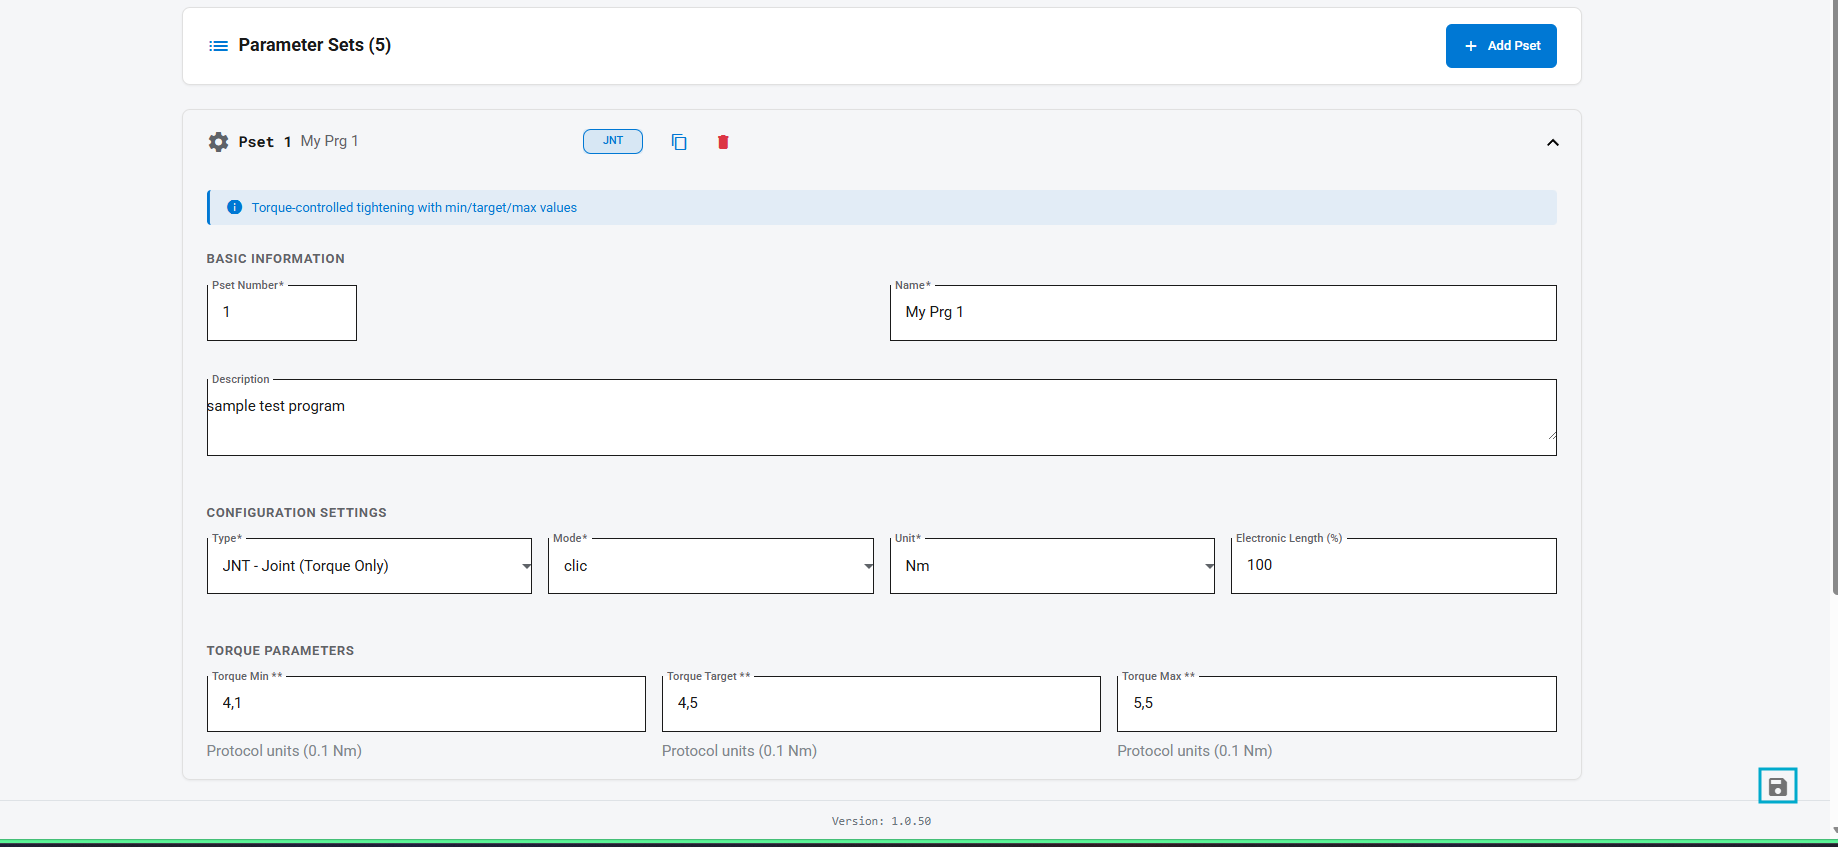Click Protocol units hint under Torque Target
The width and height of the screenshot is (1838, 847).
(739, 751)
